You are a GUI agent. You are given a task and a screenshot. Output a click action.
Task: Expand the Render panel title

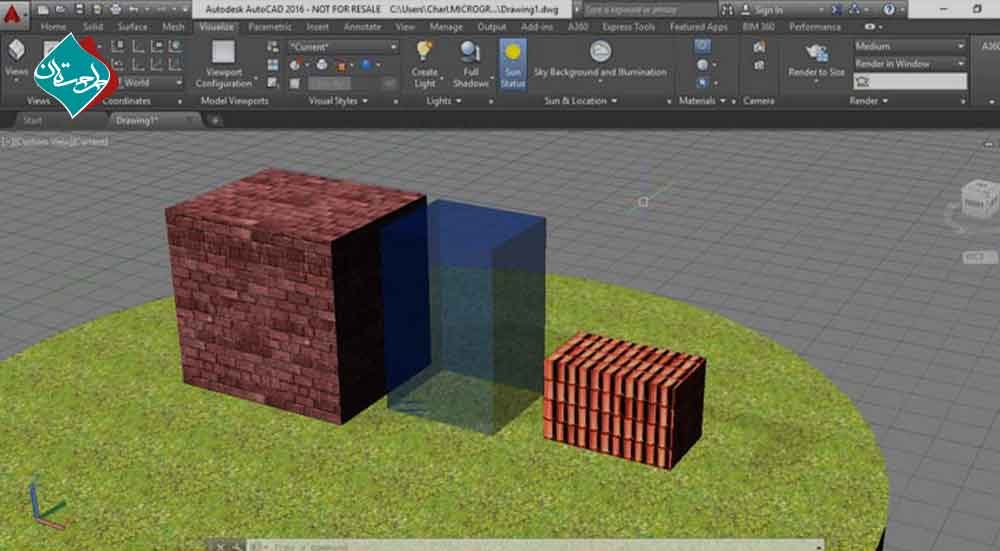pos(869,101)
